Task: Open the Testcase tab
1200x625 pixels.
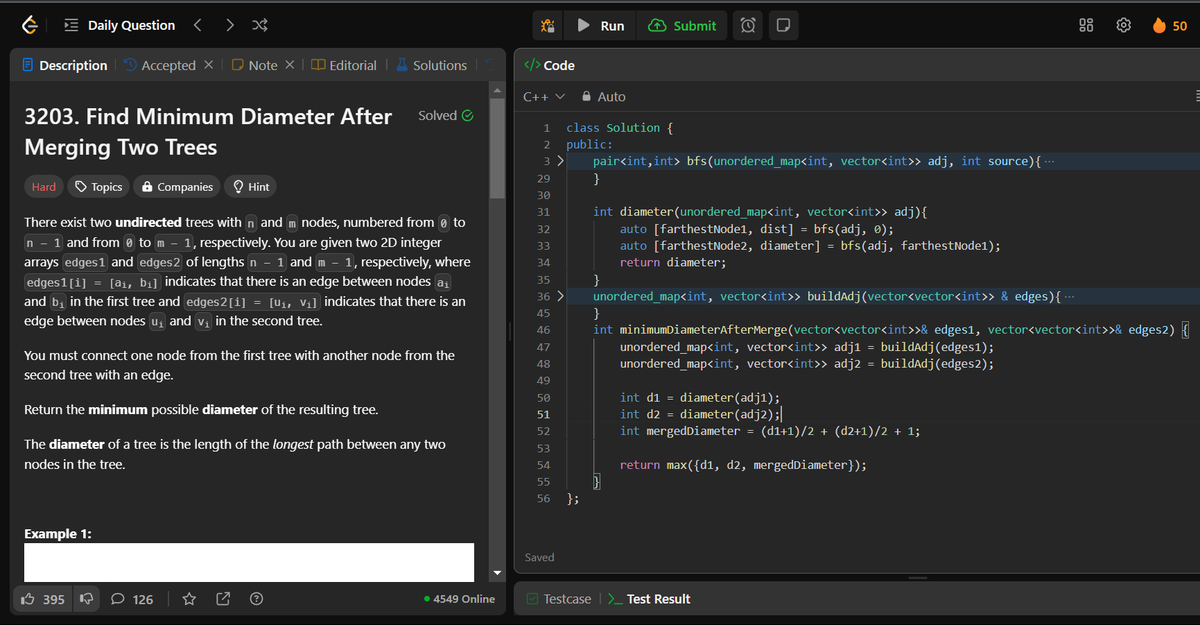Action: tap(558, 599)
